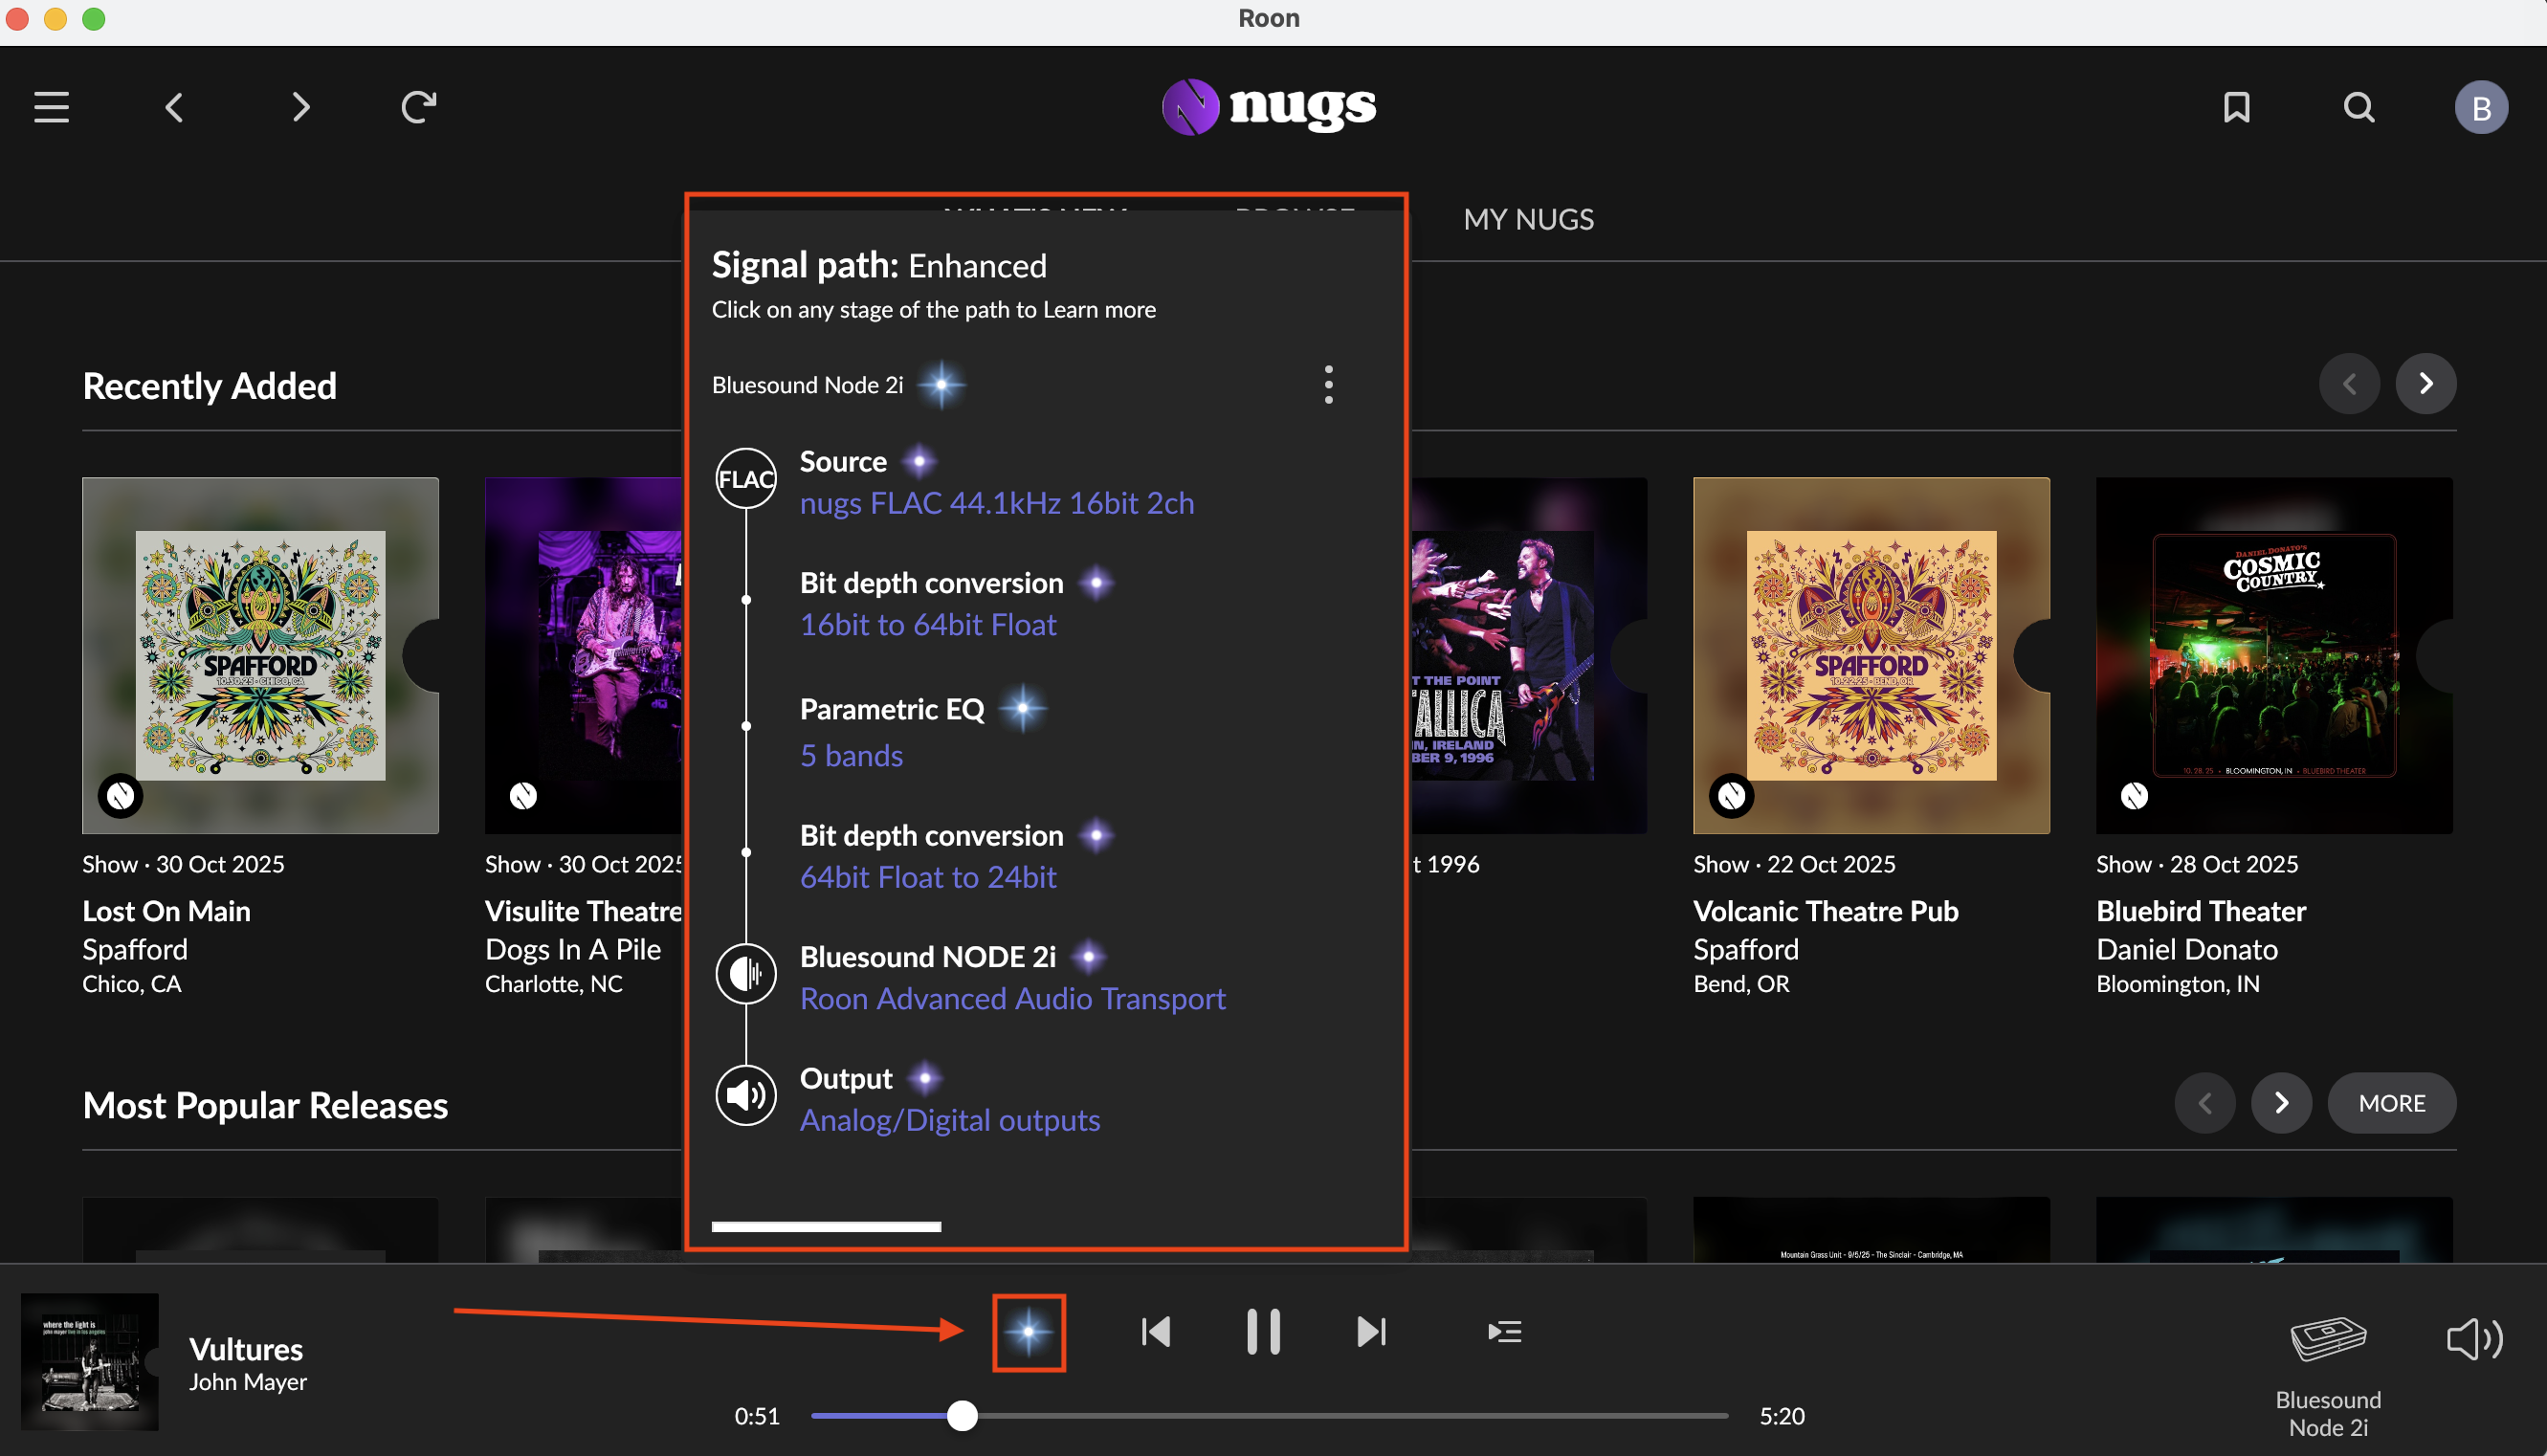Switch to the MY NUGS tab
Screen dimensions: 2547x1456
(1528, 219)
